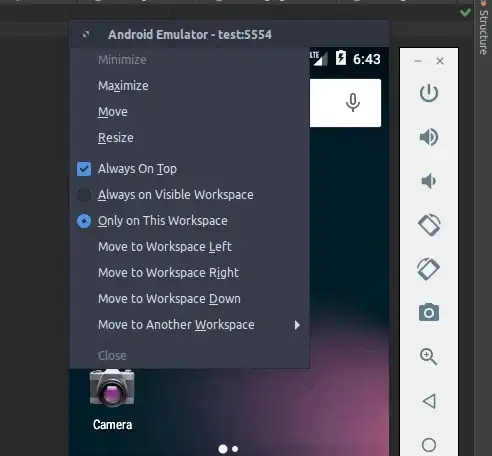Lower volume with the Volume Down icon

pyautogui.click(x=429, y=181)
